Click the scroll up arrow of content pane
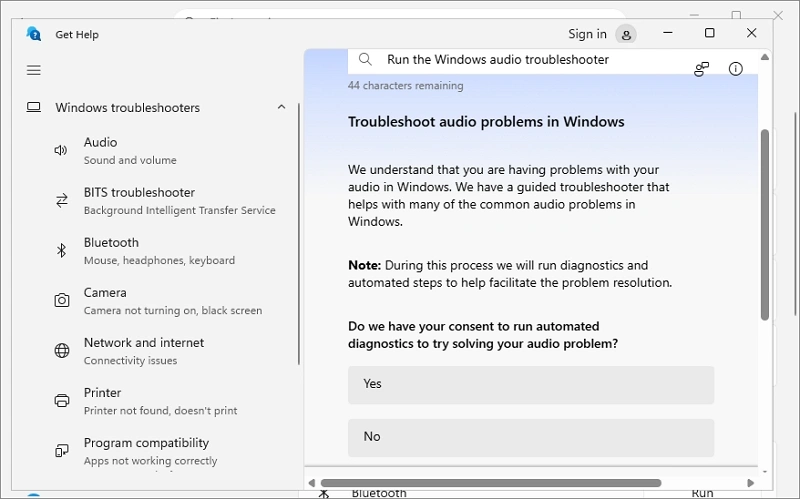This screenshot has height=499, width=800. 764,57
